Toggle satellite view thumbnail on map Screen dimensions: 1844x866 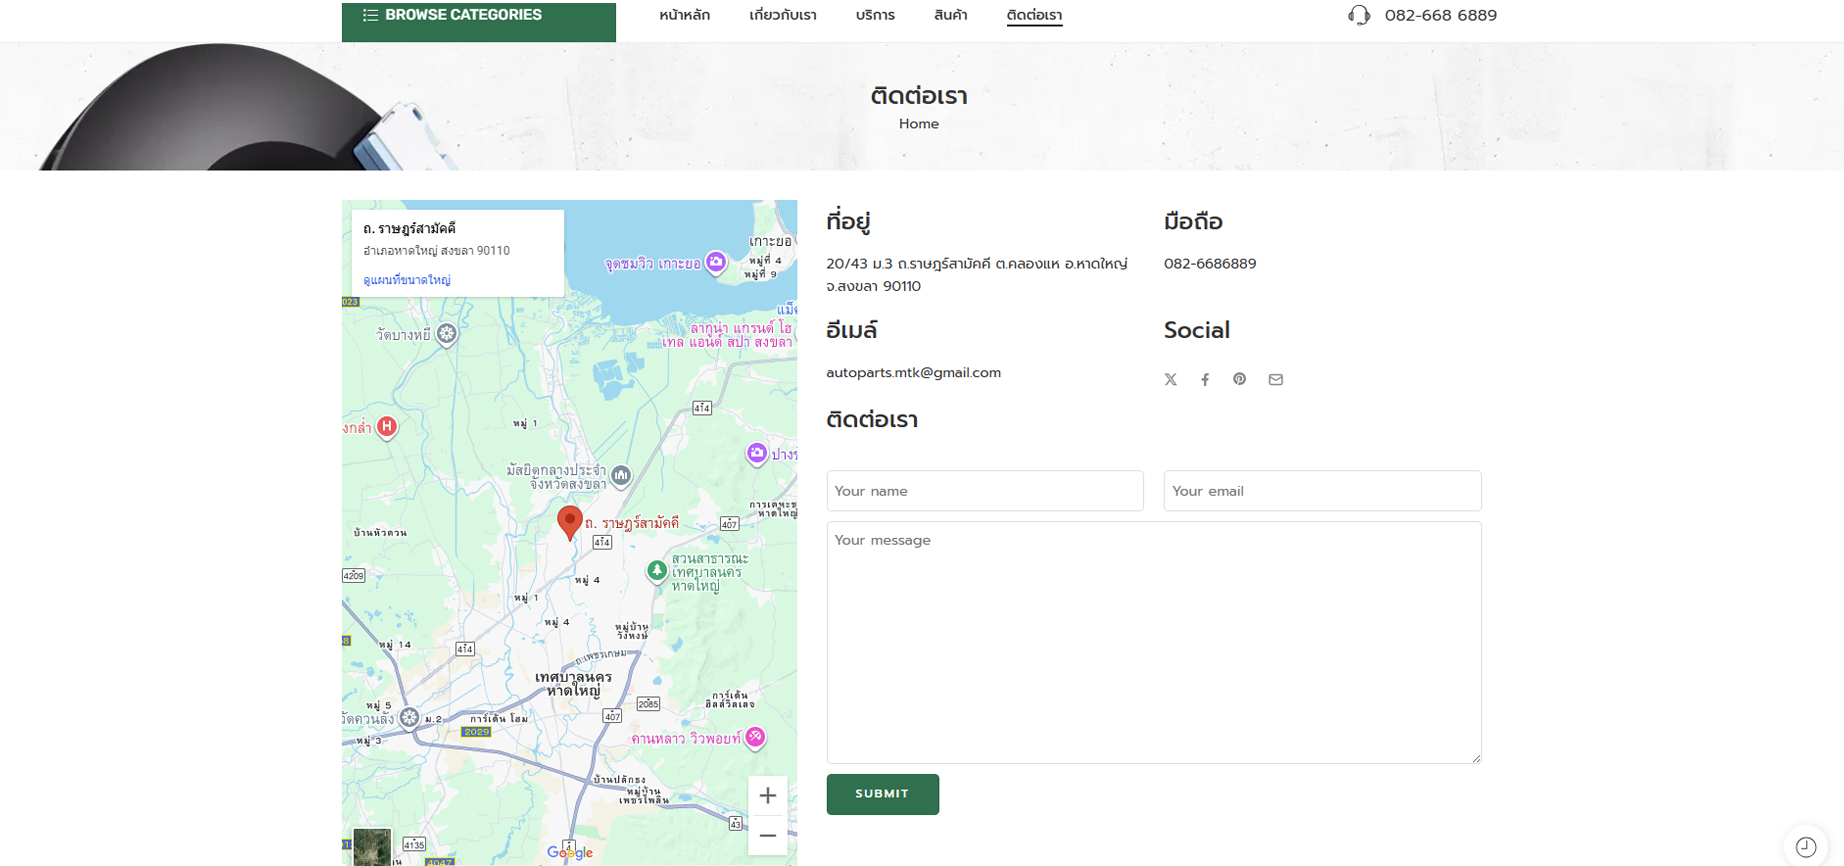372,847
